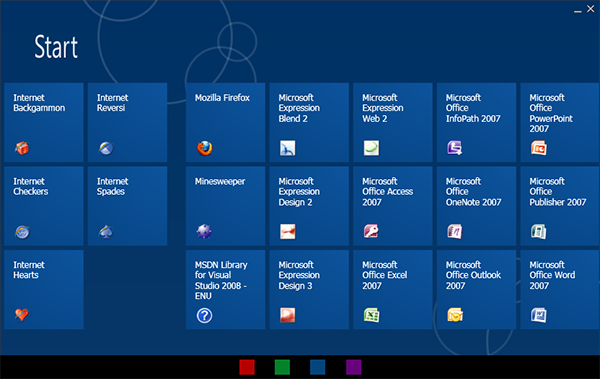Open Microsoft Office PowerPoint 2007 label
Screen dimensions: 600x379
click(551, 113)
